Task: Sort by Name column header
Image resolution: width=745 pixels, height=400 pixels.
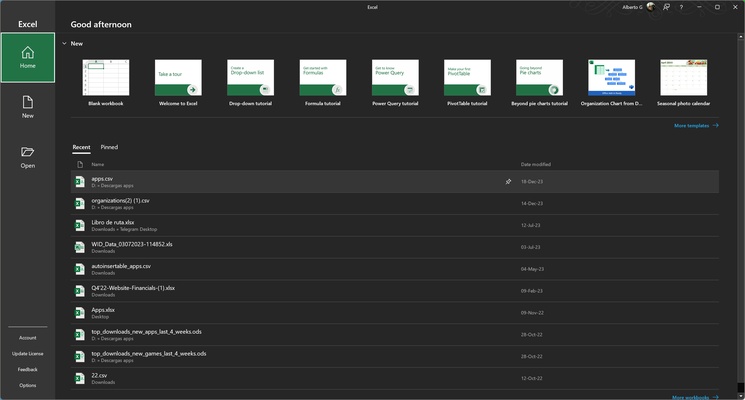Action: click(97, 164)
